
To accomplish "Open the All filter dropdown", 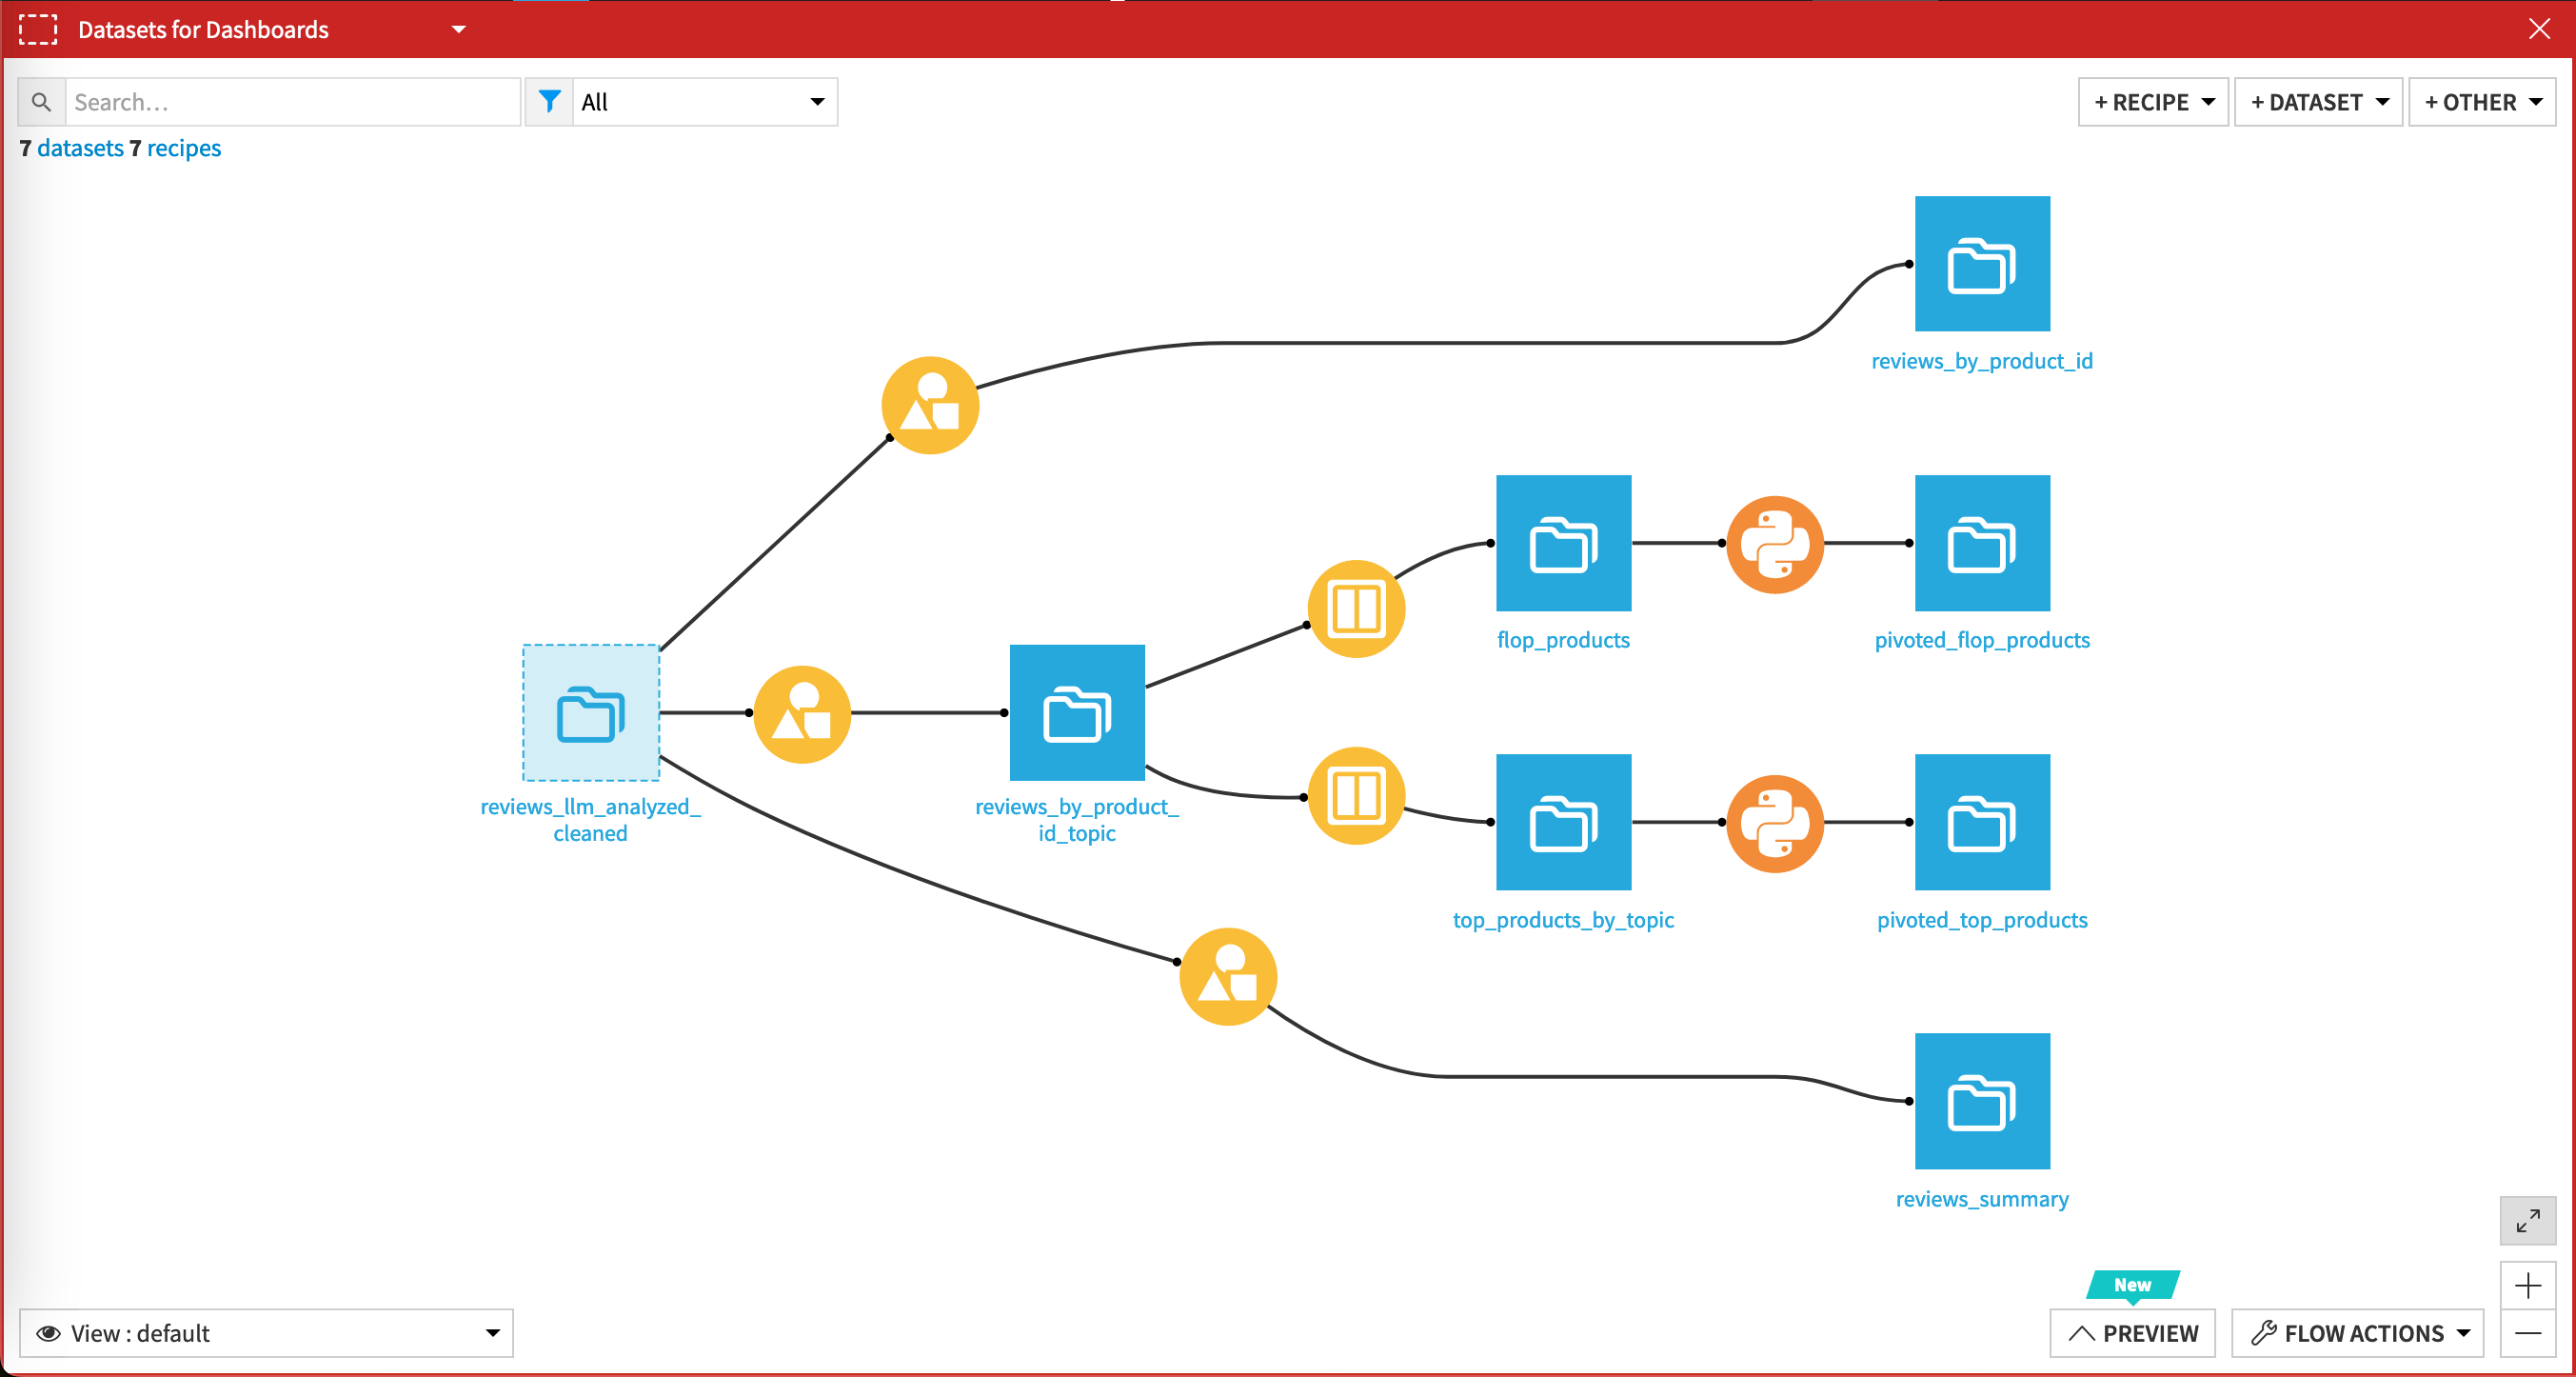I will [x=704, y=101].
